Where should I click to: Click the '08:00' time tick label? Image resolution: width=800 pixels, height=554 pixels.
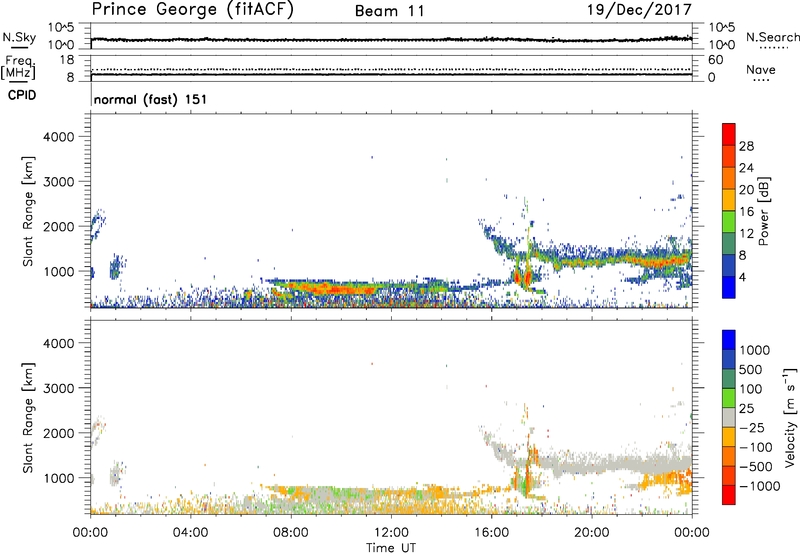pos(291,533)
